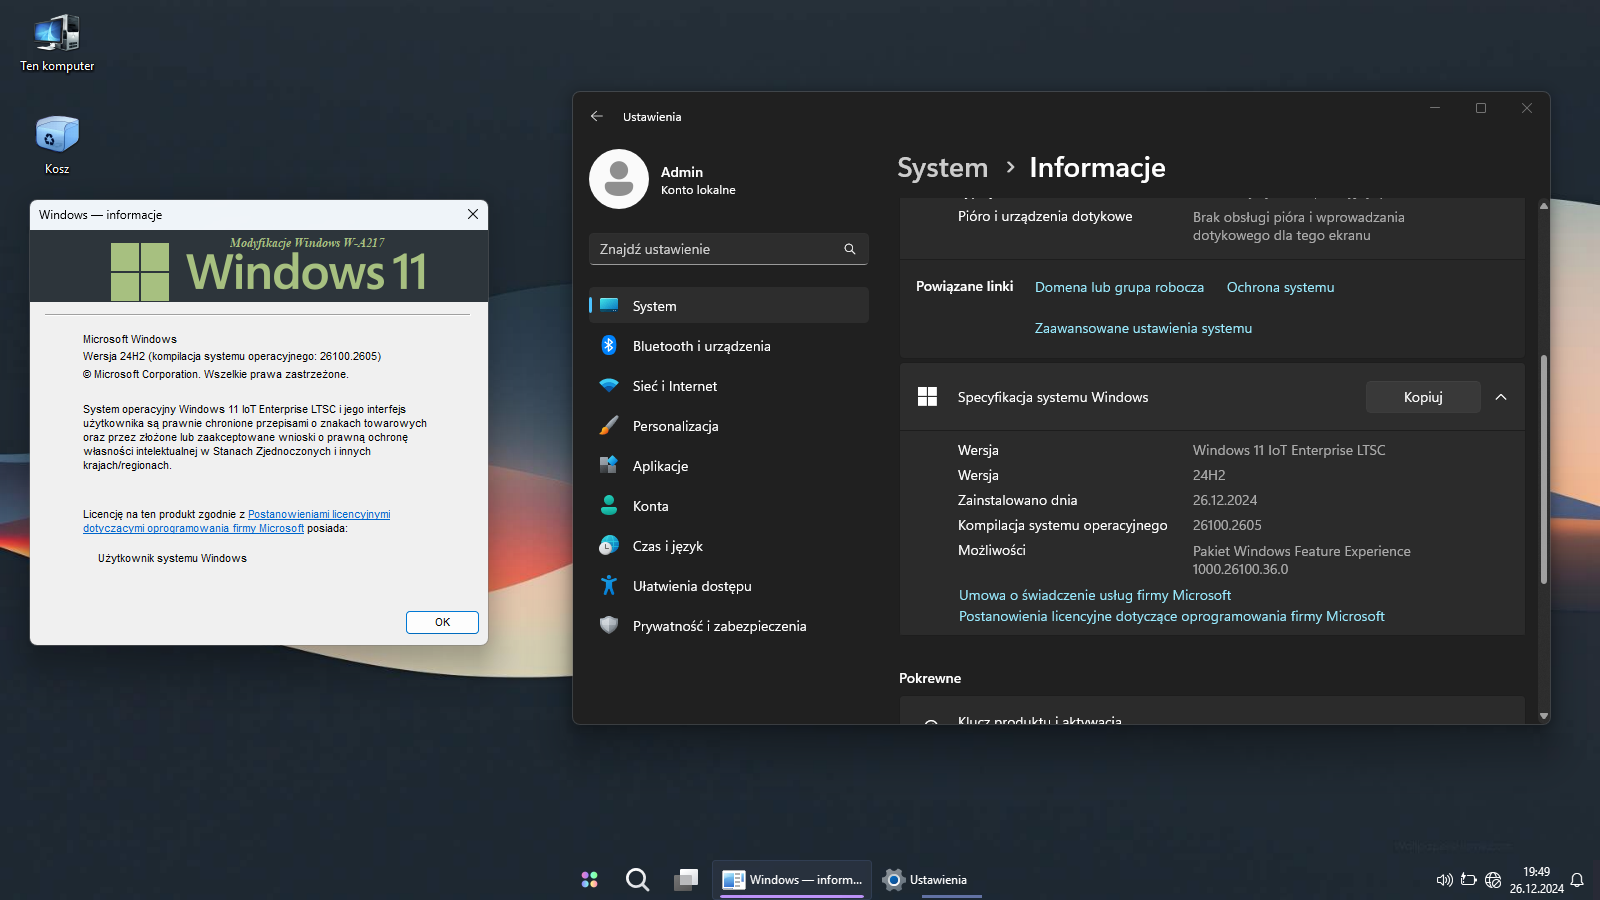Open Ułatwienia dostępu settings
This screenshot has width=1600, height=900.
tap(691, 586)
